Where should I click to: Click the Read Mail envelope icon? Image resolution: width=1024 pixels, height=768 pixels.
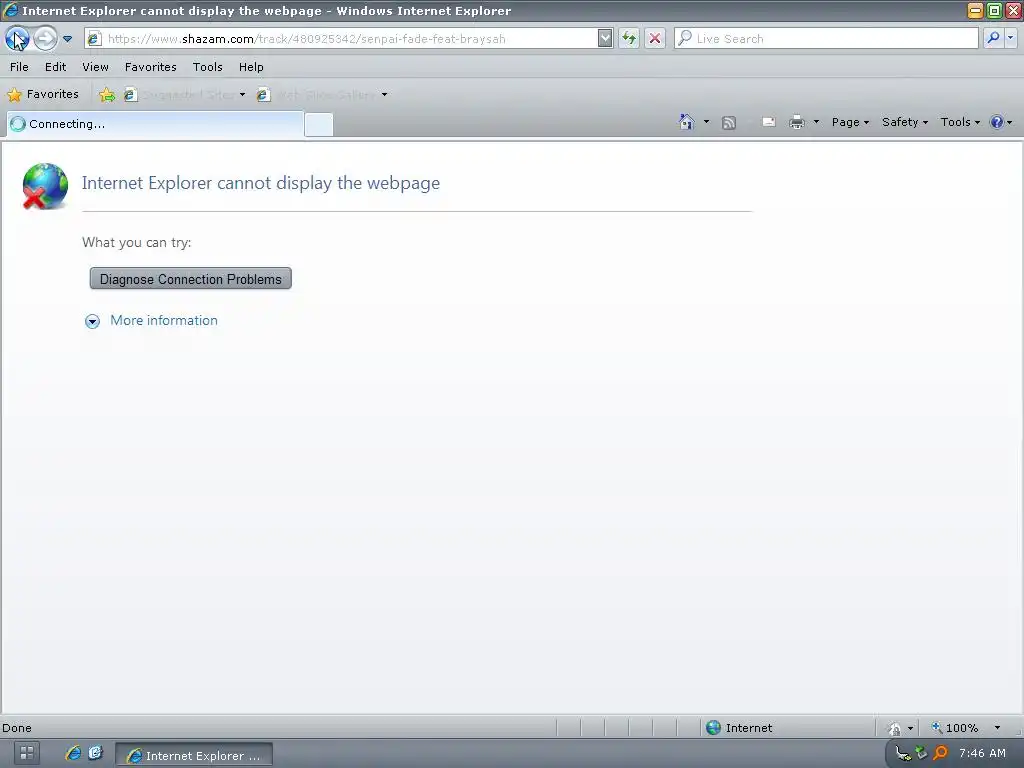coord(769,122)
